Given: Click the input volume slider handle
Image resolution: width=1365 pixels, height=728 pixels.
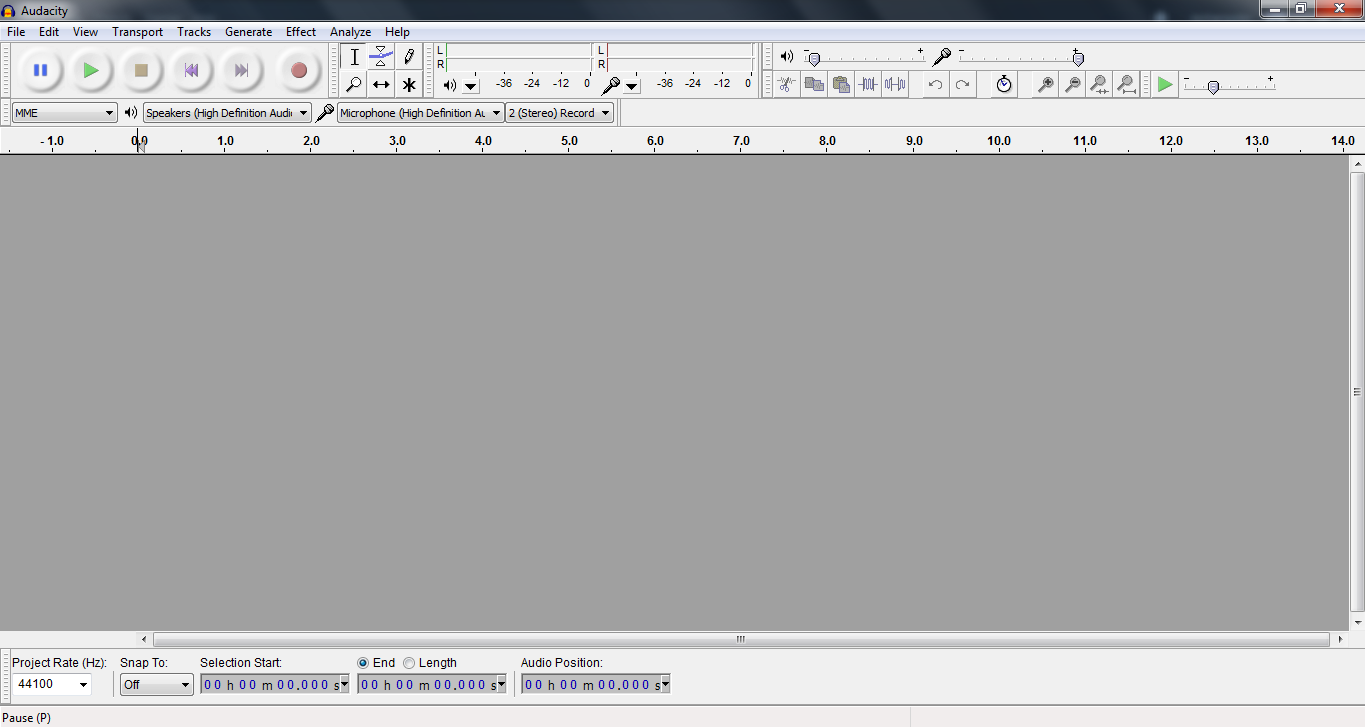Looking at the screenshot, I should (1078, 60).
